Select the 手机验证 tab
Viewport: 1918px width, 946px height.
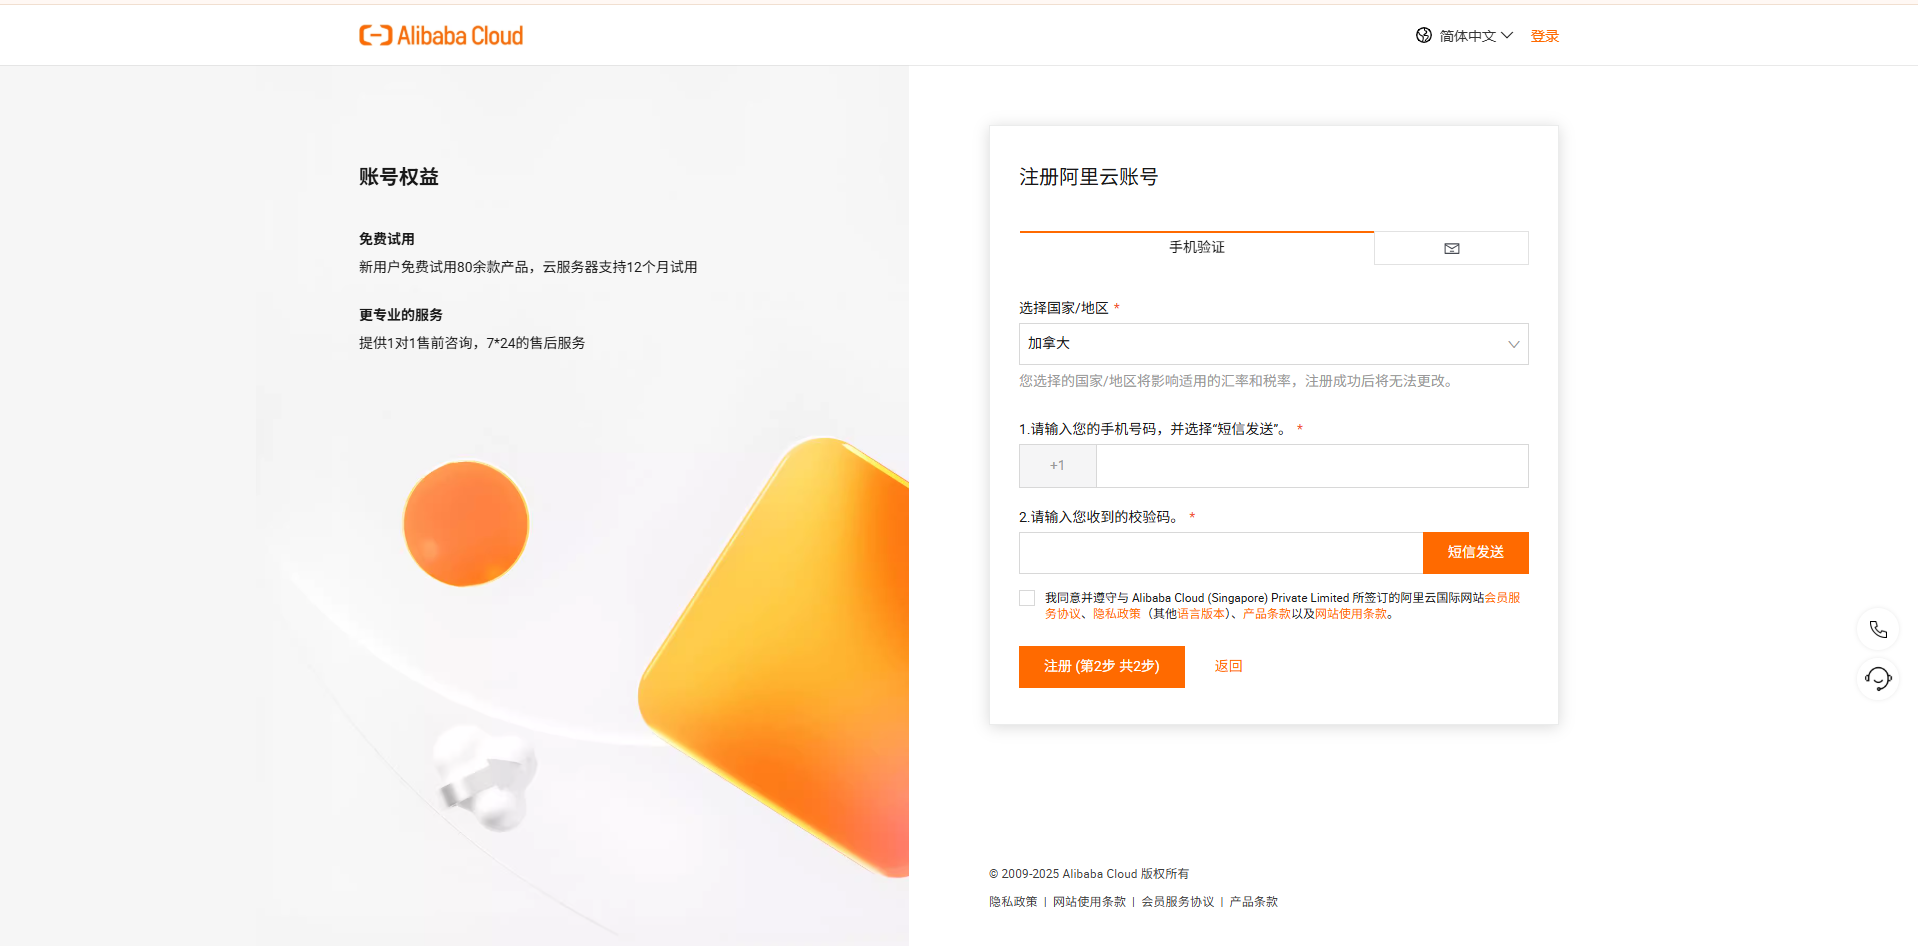coord(1197,248)
